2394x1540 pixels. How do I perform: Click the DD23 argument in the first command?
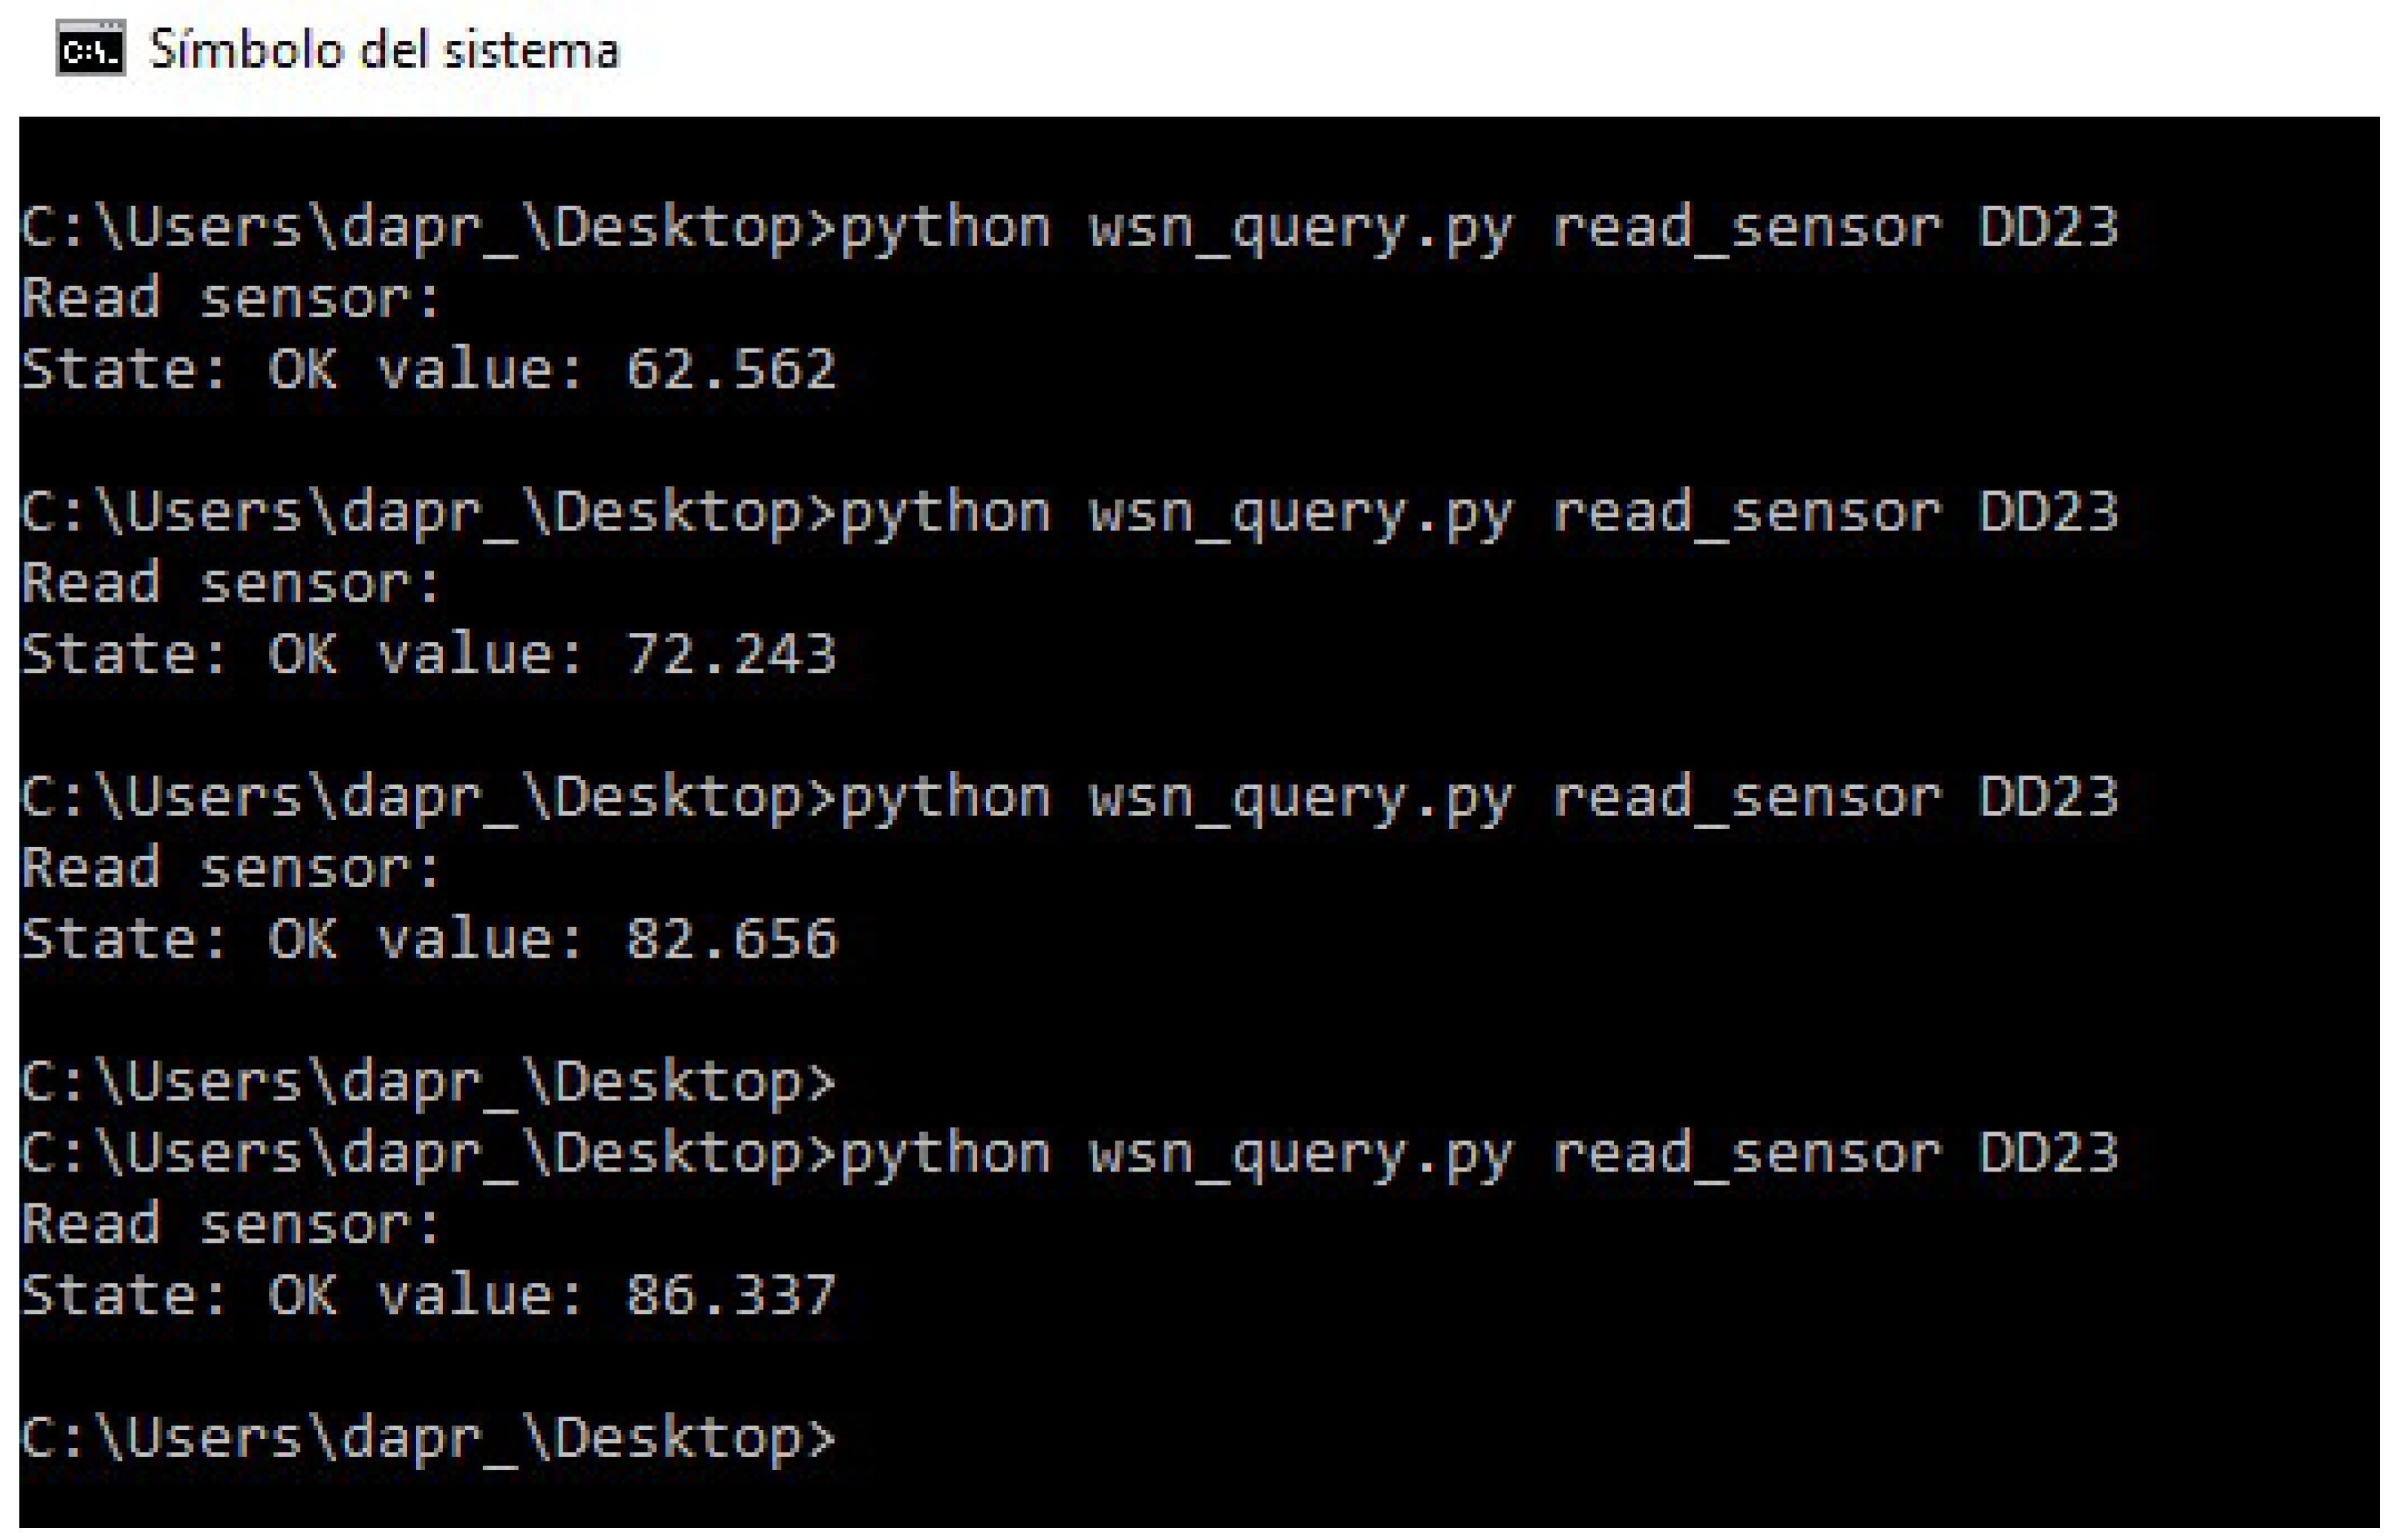click(2048, 227)
